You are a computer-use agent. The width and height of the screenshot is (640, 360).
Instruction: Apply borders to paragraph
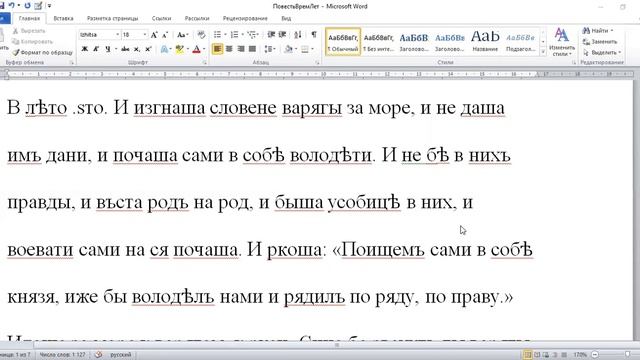coord(304,49)
